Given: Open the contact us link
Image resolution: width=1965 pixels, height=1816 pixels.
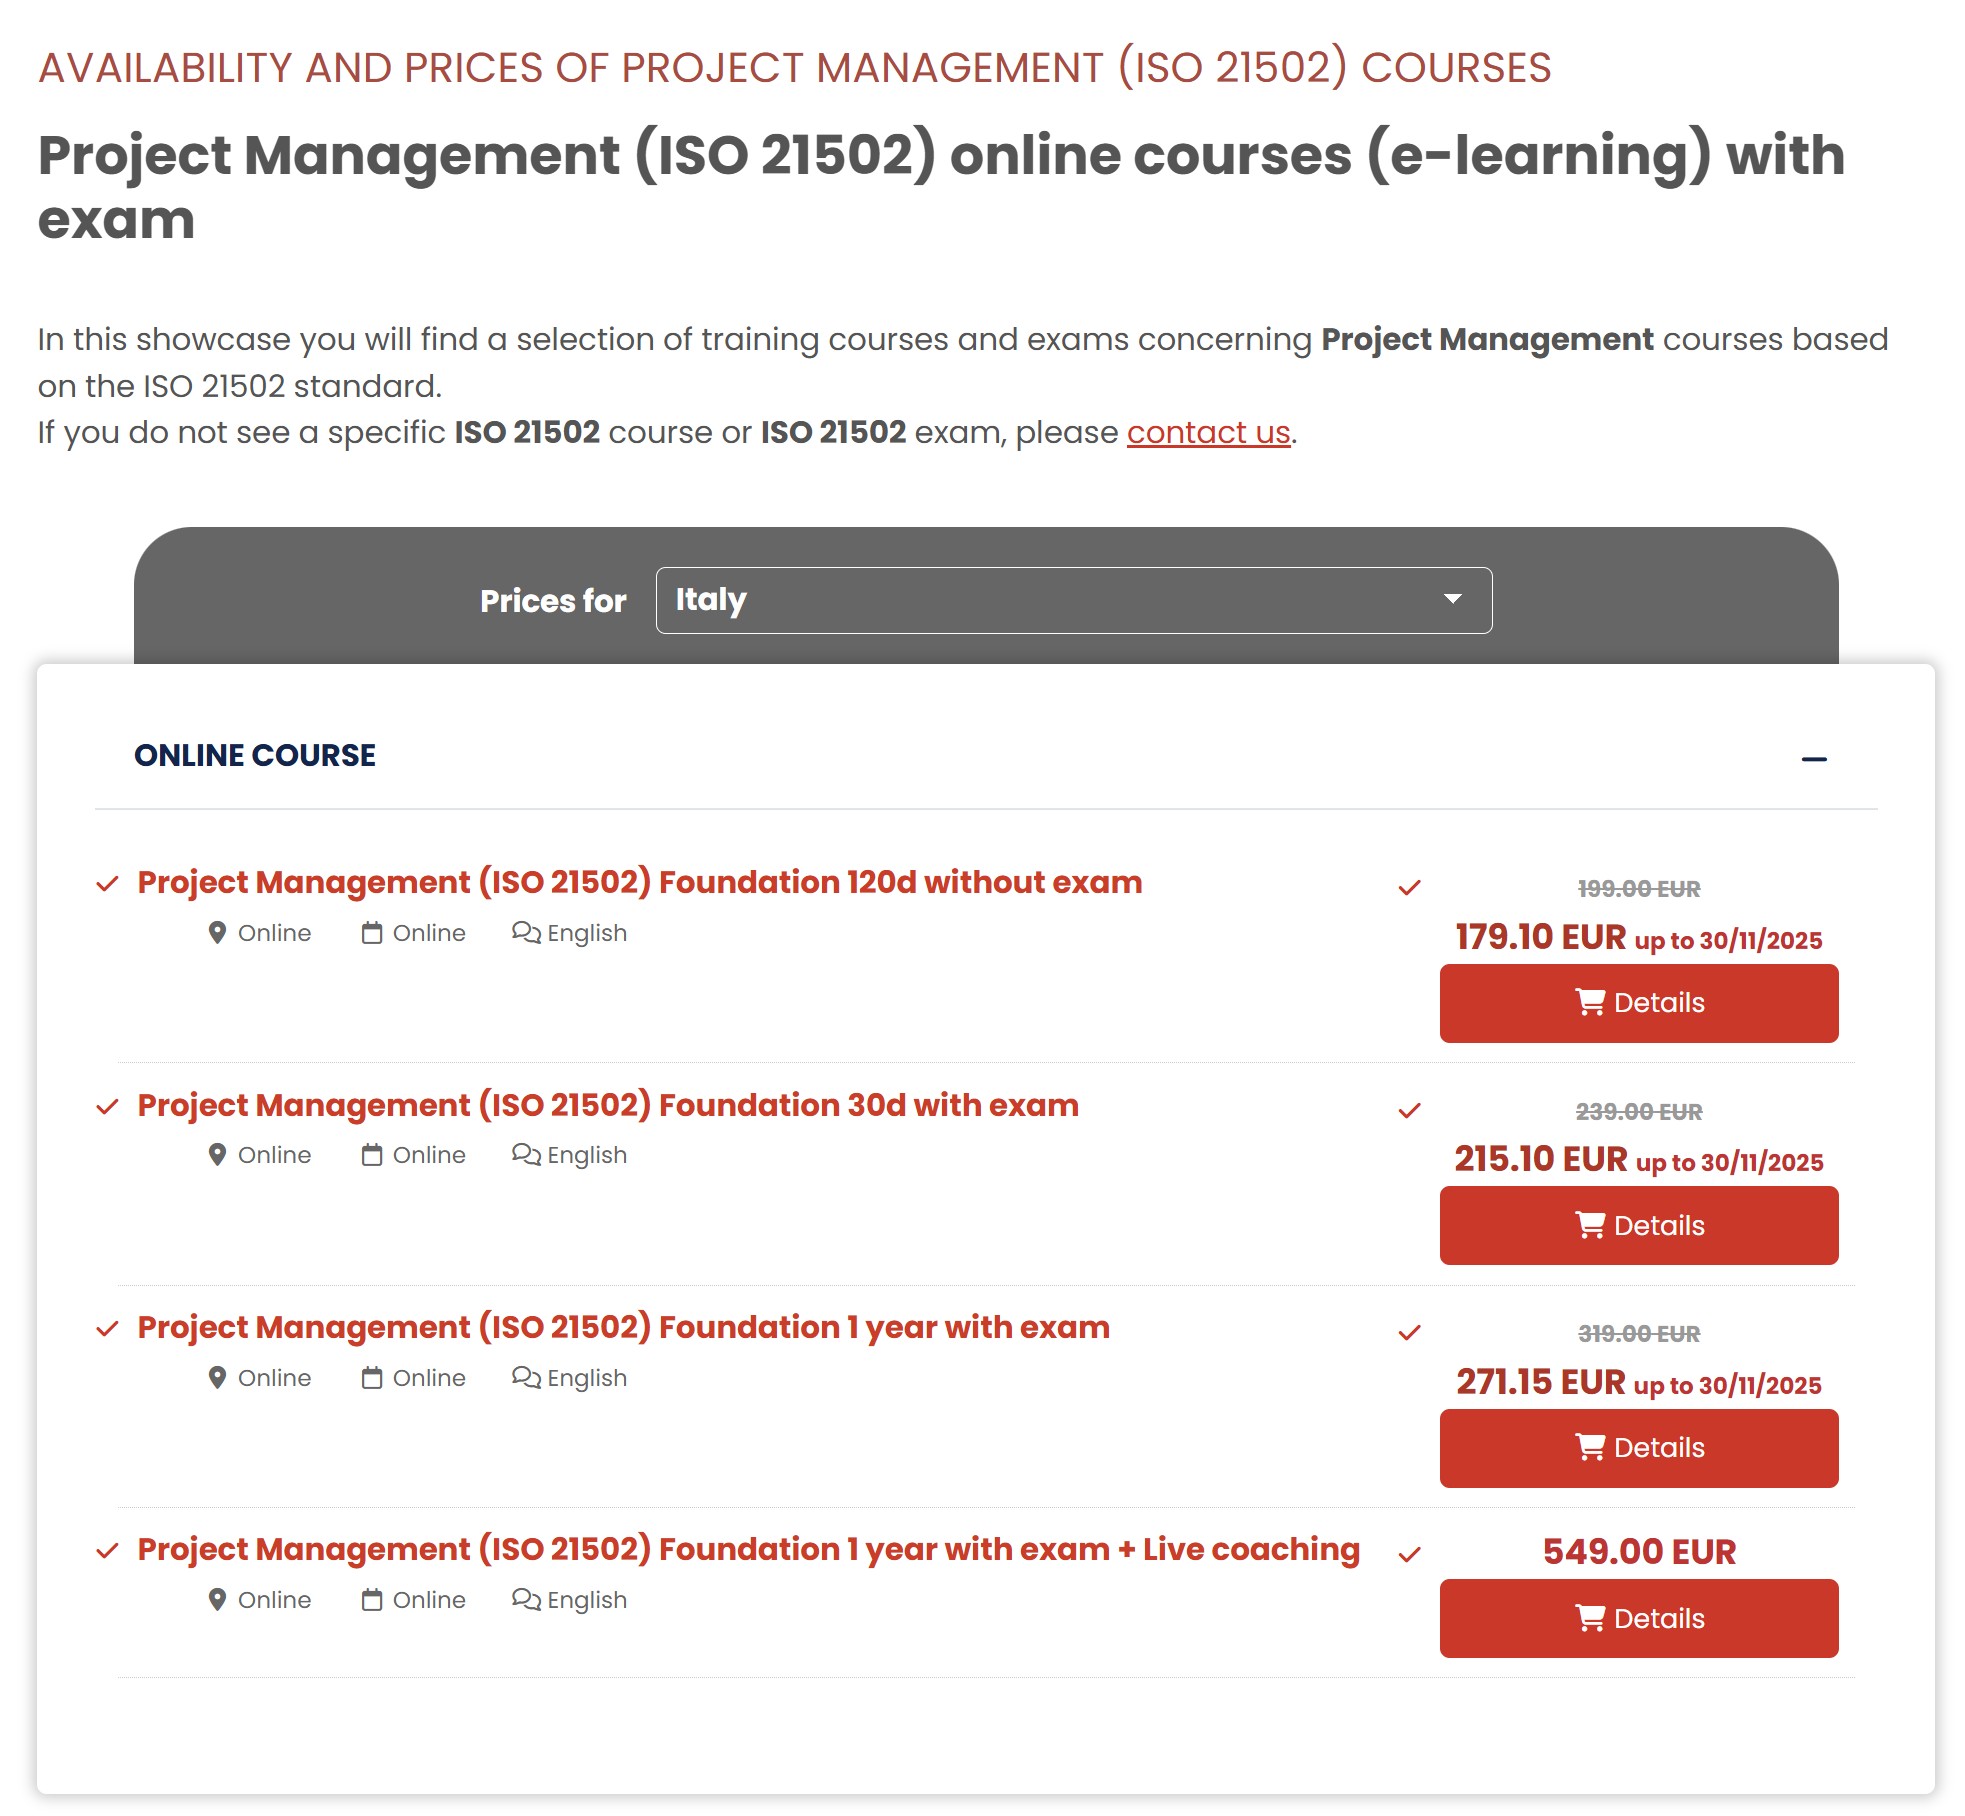Looking at the screenshot, I should 1208,432.
